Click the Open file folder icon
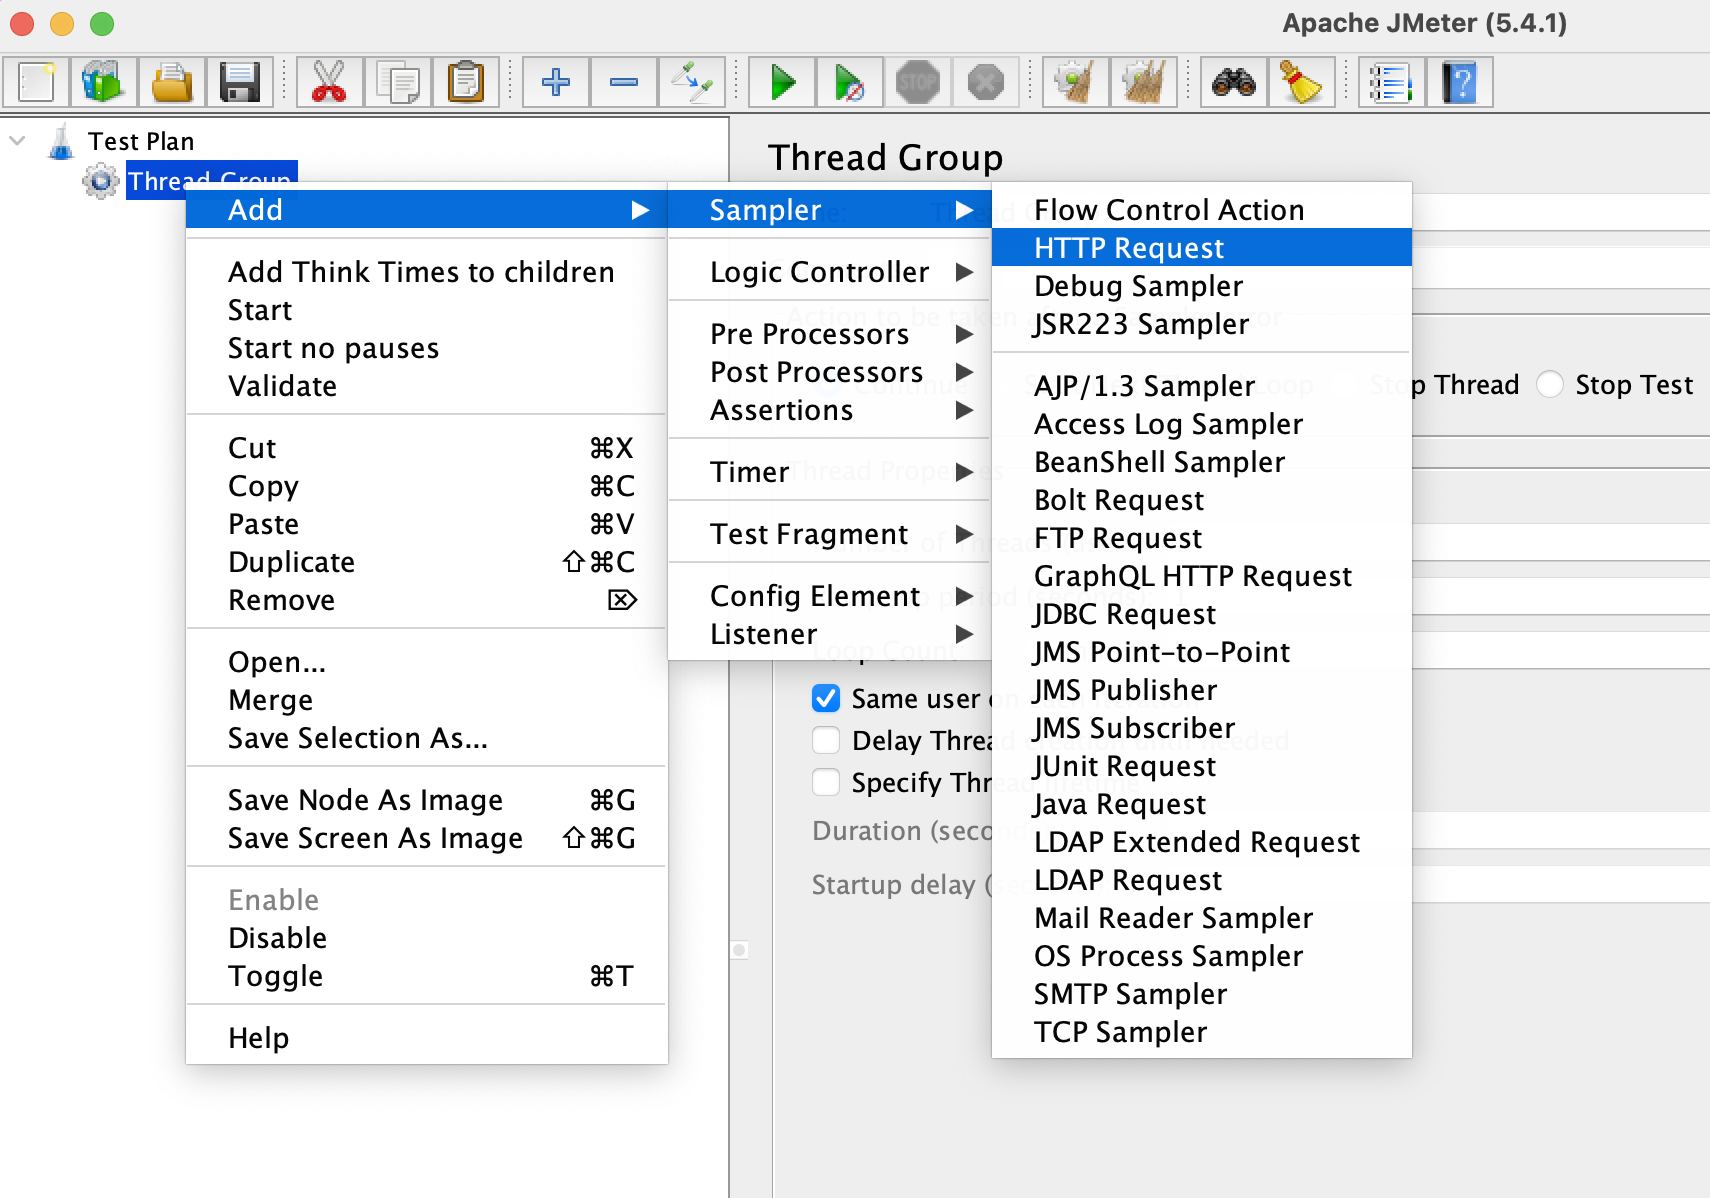This screenshot has width=1710, height=1198. 172,82
